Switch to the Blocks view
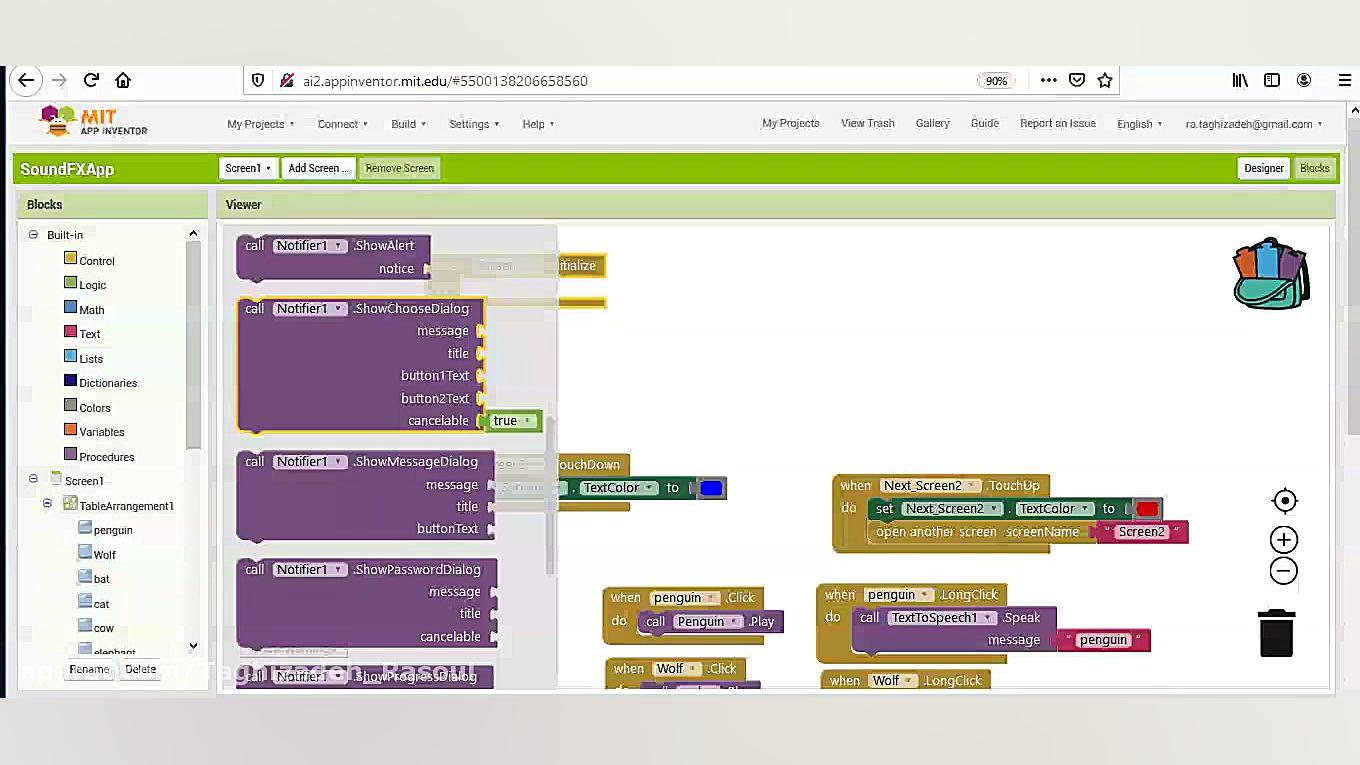 (1315, 168)
